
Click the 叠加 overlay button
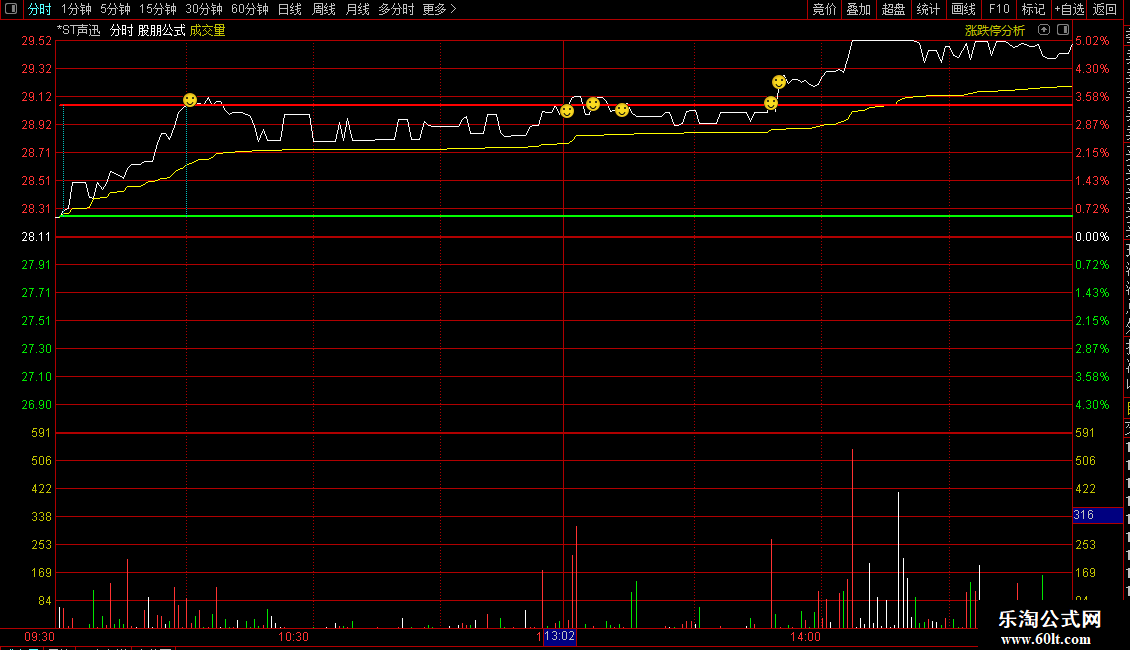tap(858, 9)
